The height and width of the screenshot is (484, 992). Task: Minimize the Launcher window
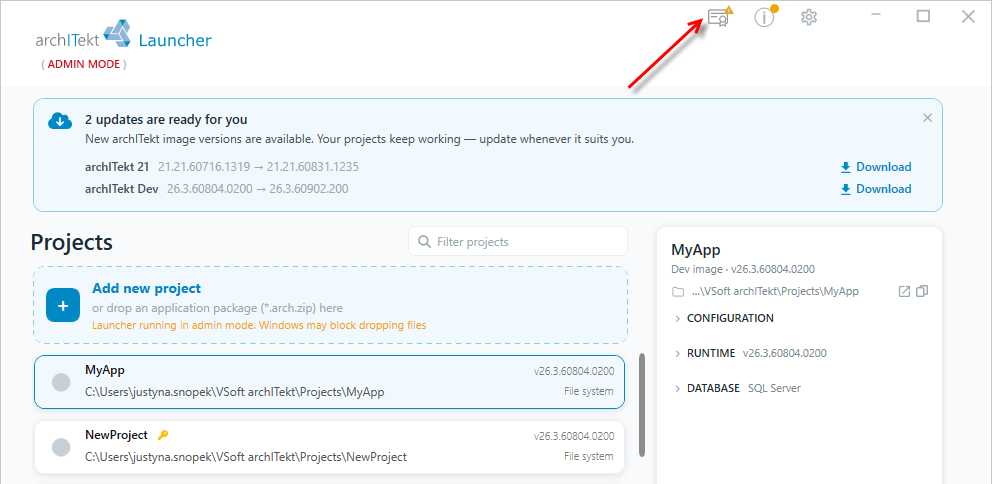(876, 16)
